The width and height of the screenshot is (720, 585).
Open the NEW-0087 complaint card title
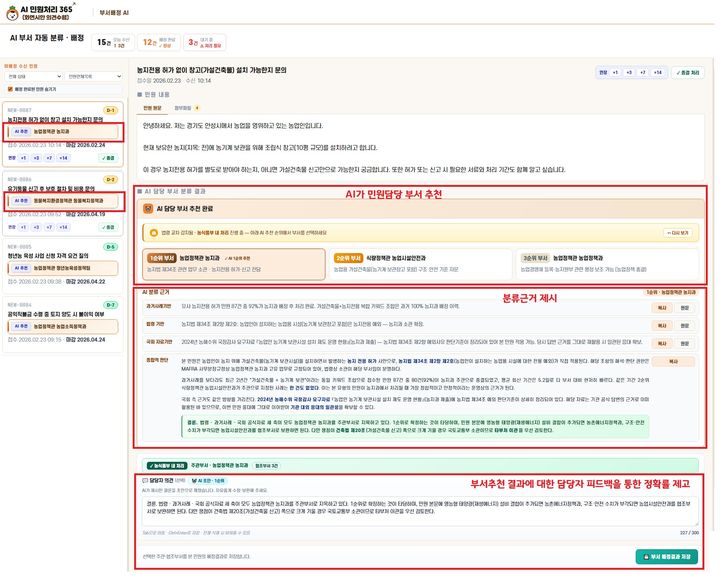point(55,119)
